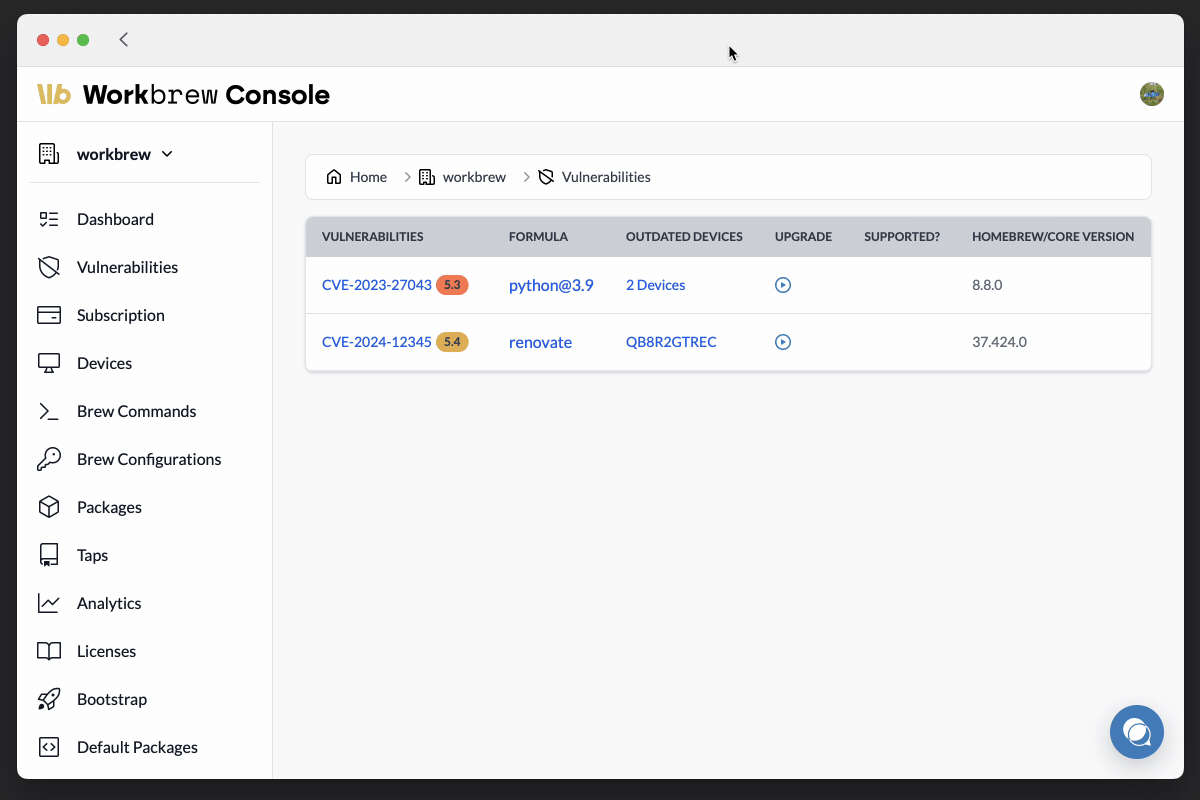The height and width of the screenshot is (800, 1200).
Task: Click the building icon in breadcrumb
Action: pyautogui.click(x=427, y=177)
